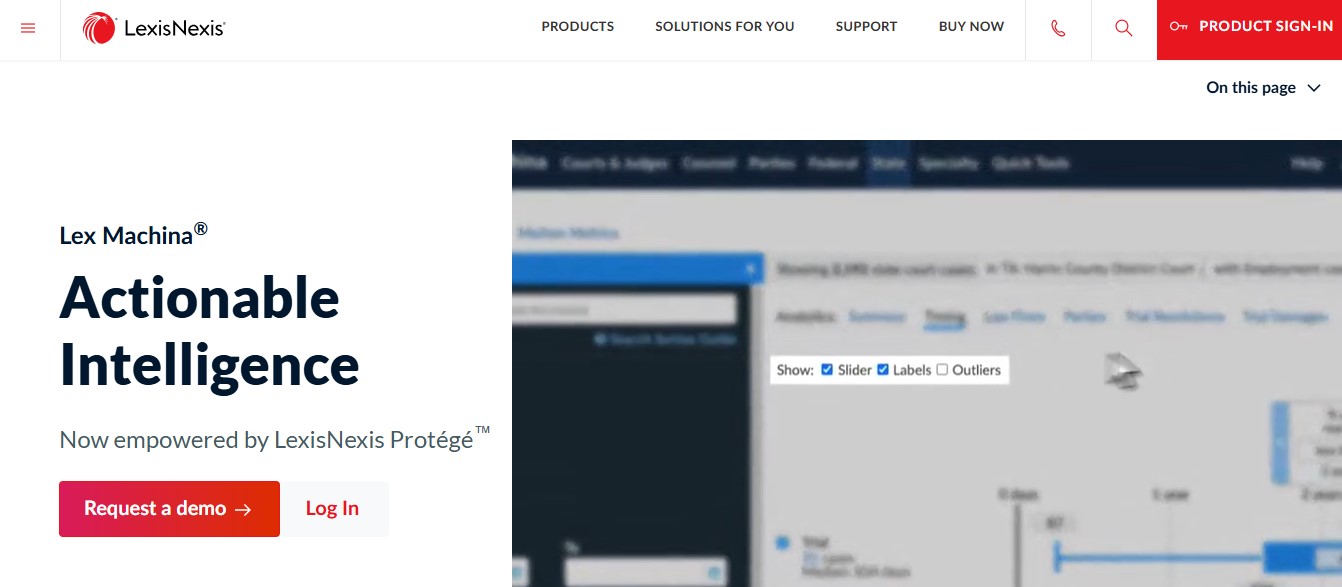Open the Support menu item
This screenshot has height=587, width=1342.
(866, 27)
